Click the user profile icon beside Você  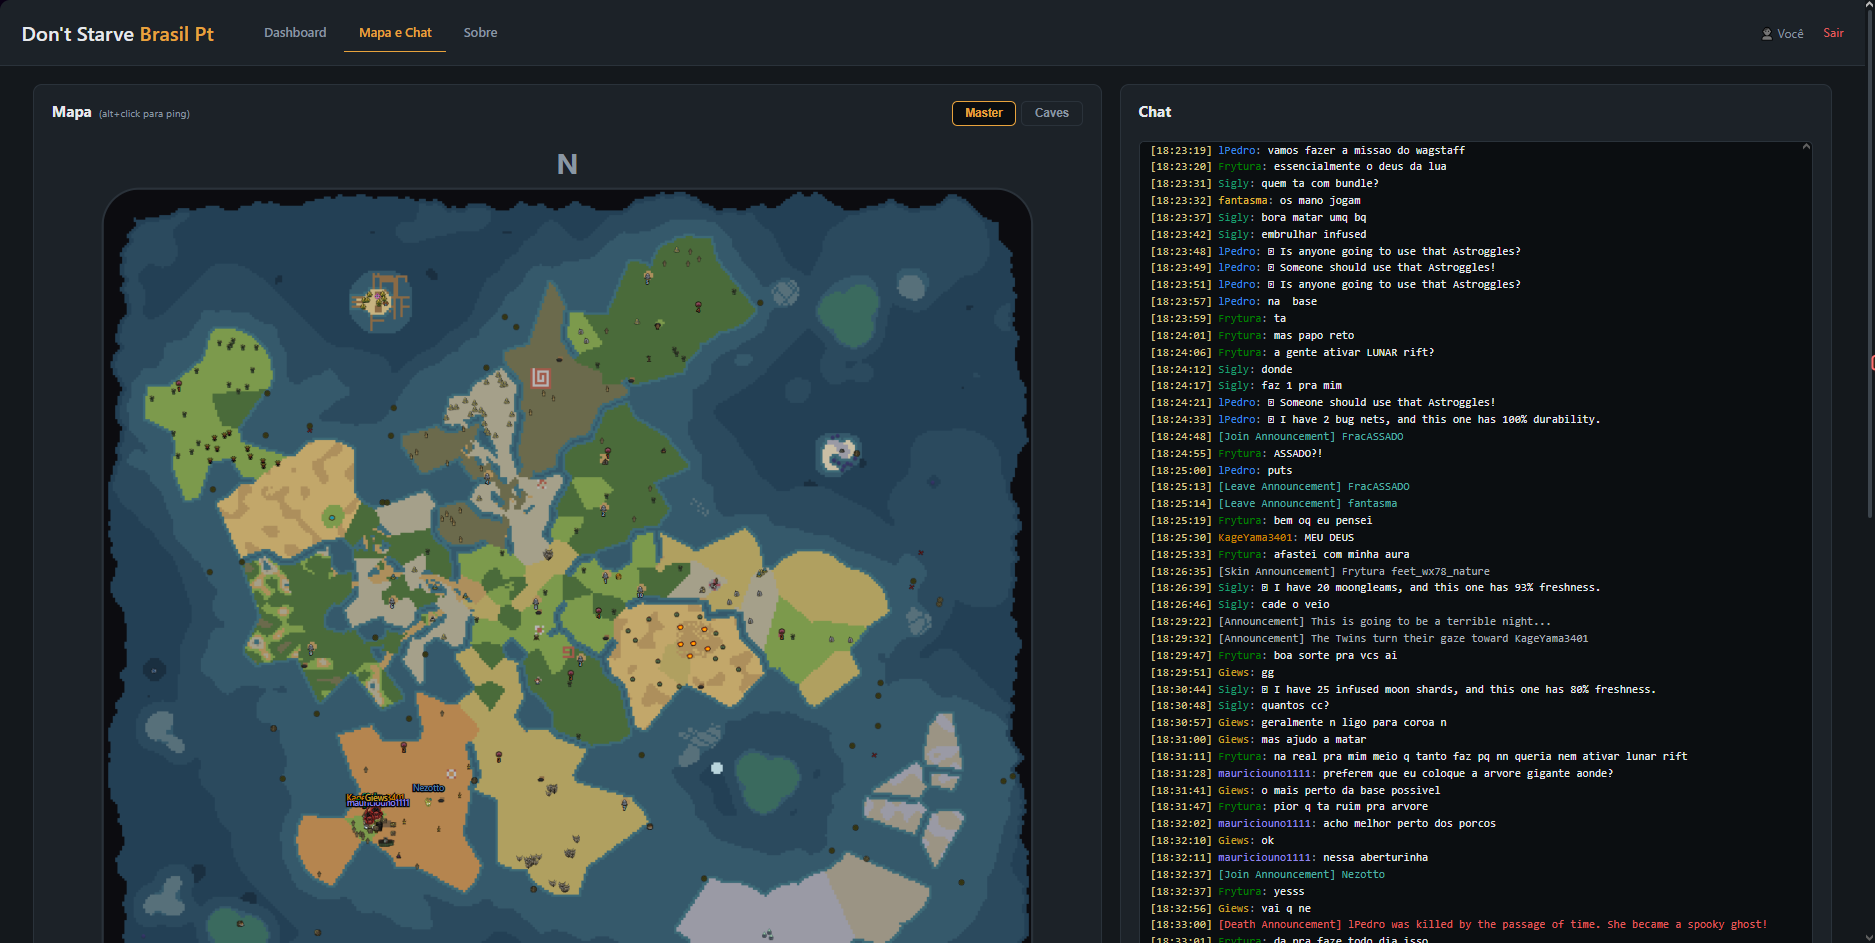click(x=1767, y=34)
